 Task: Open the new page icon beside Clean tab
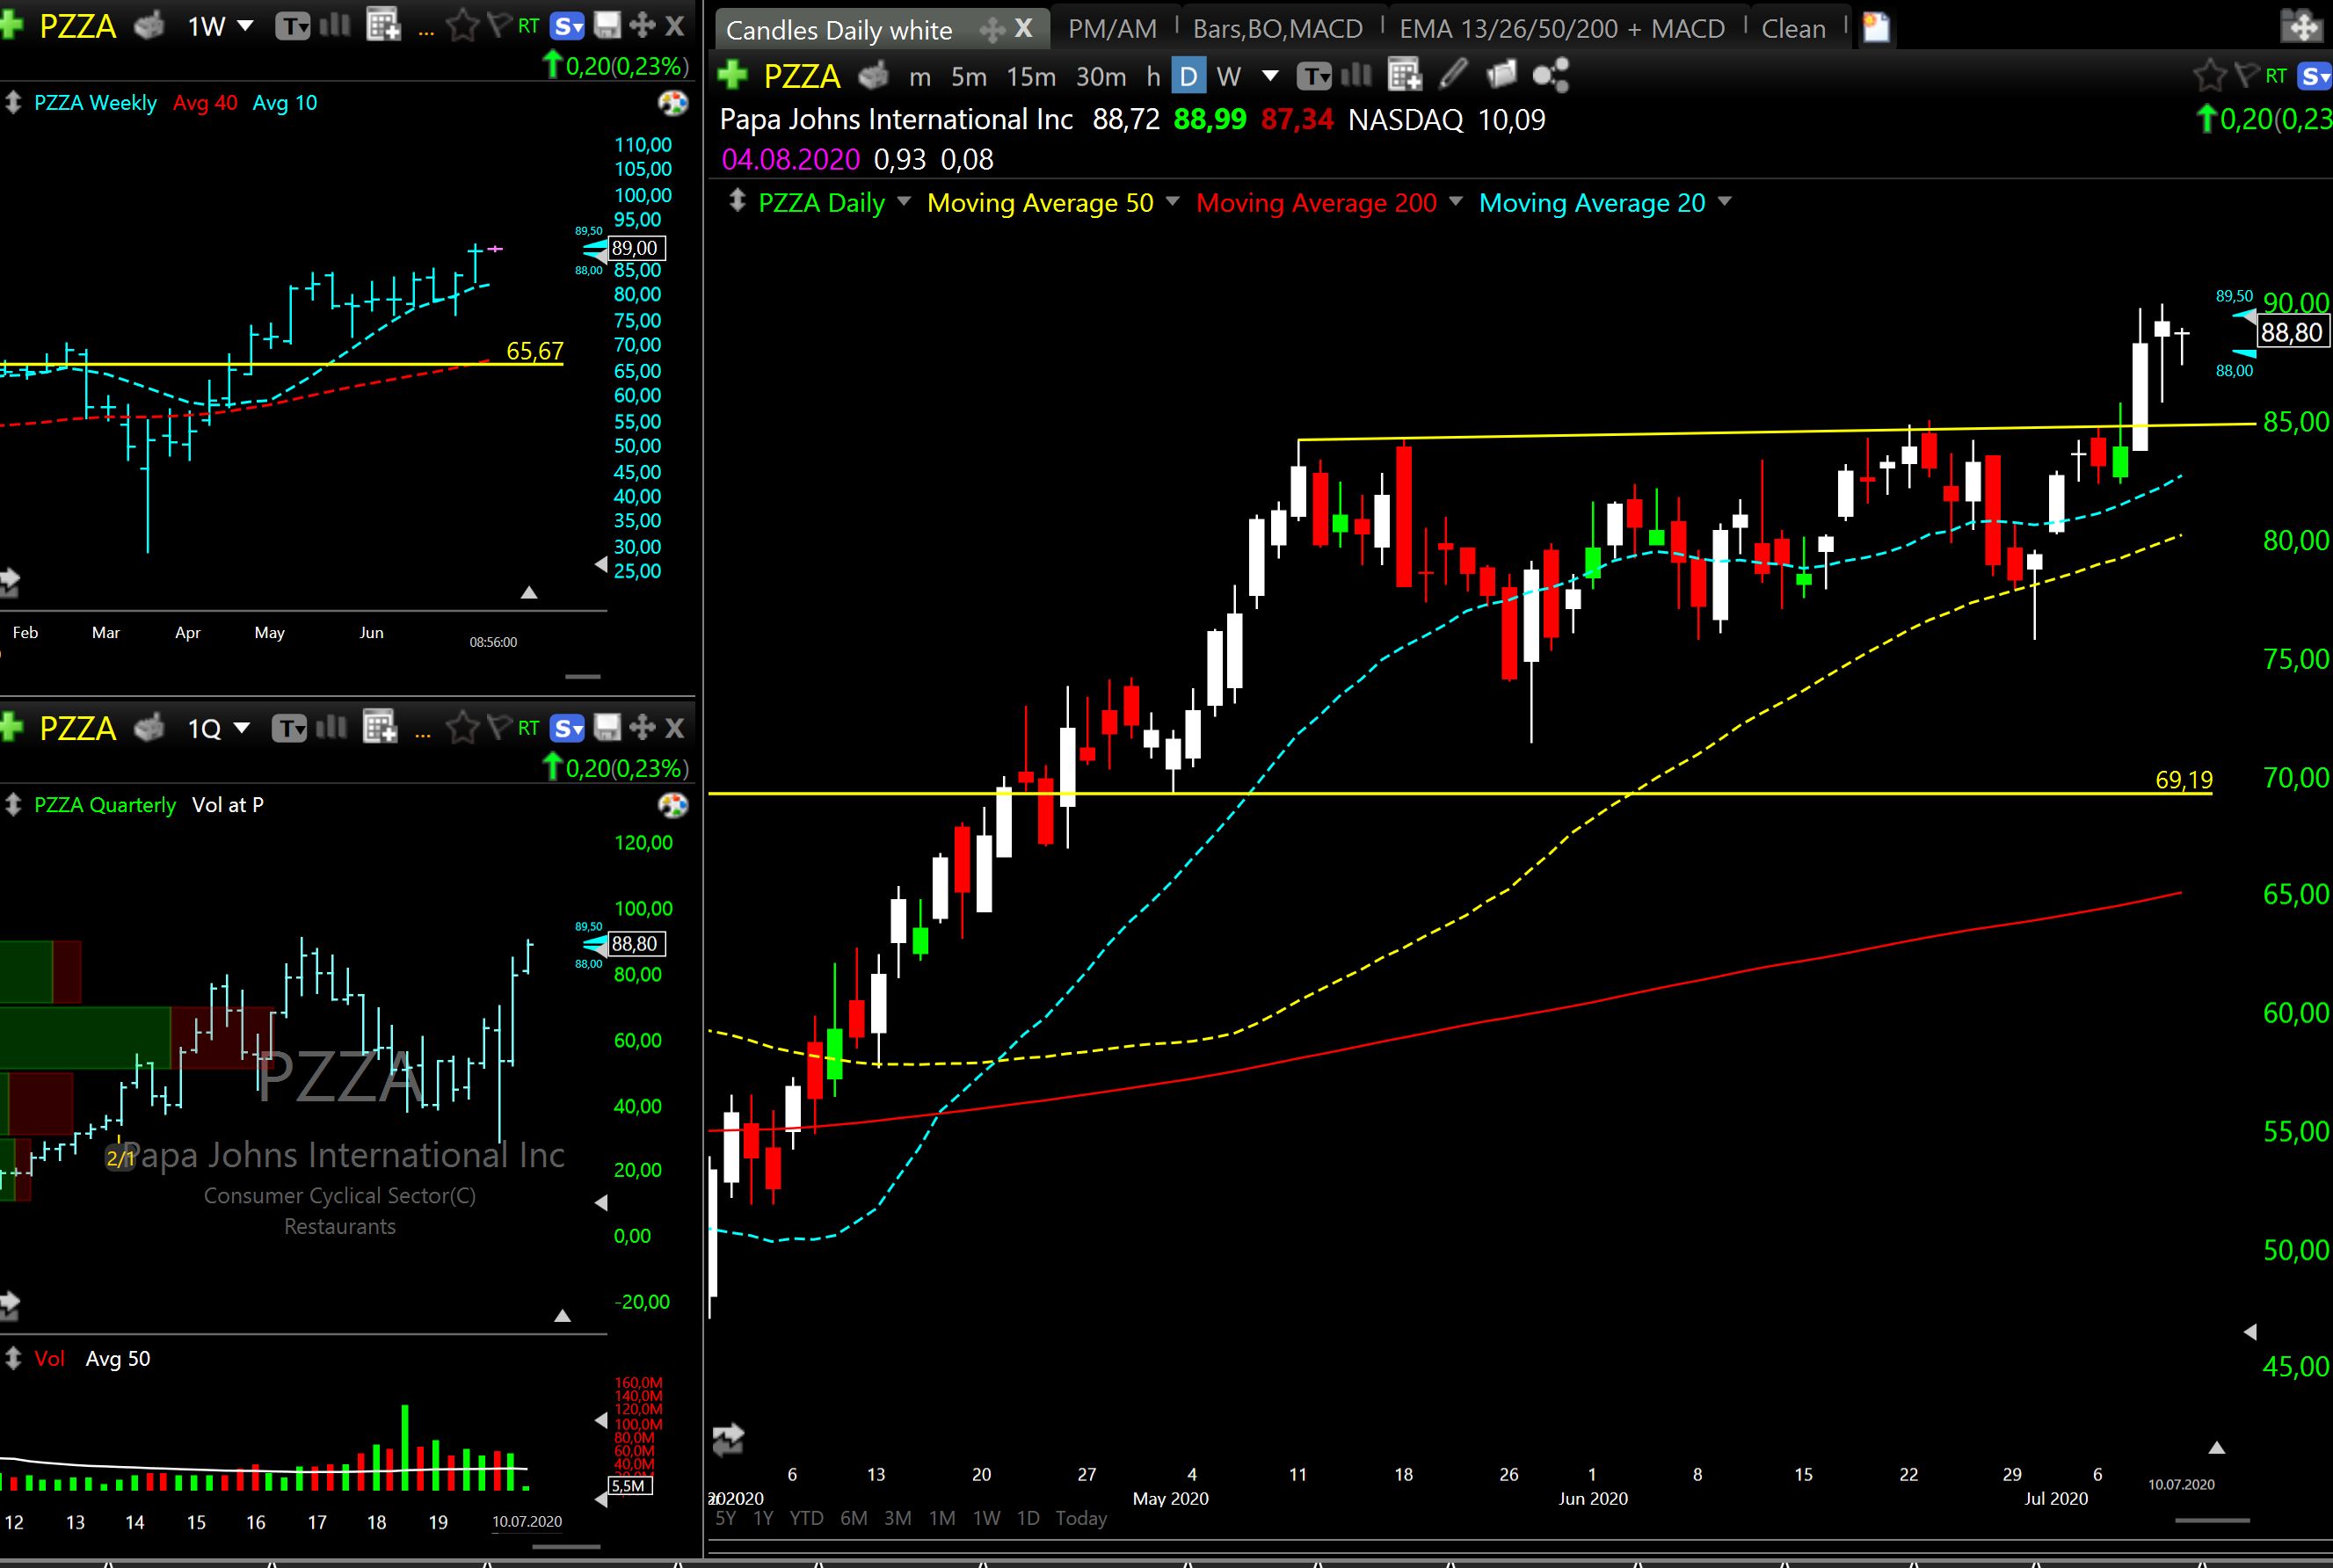click(x=1877, y=28)
